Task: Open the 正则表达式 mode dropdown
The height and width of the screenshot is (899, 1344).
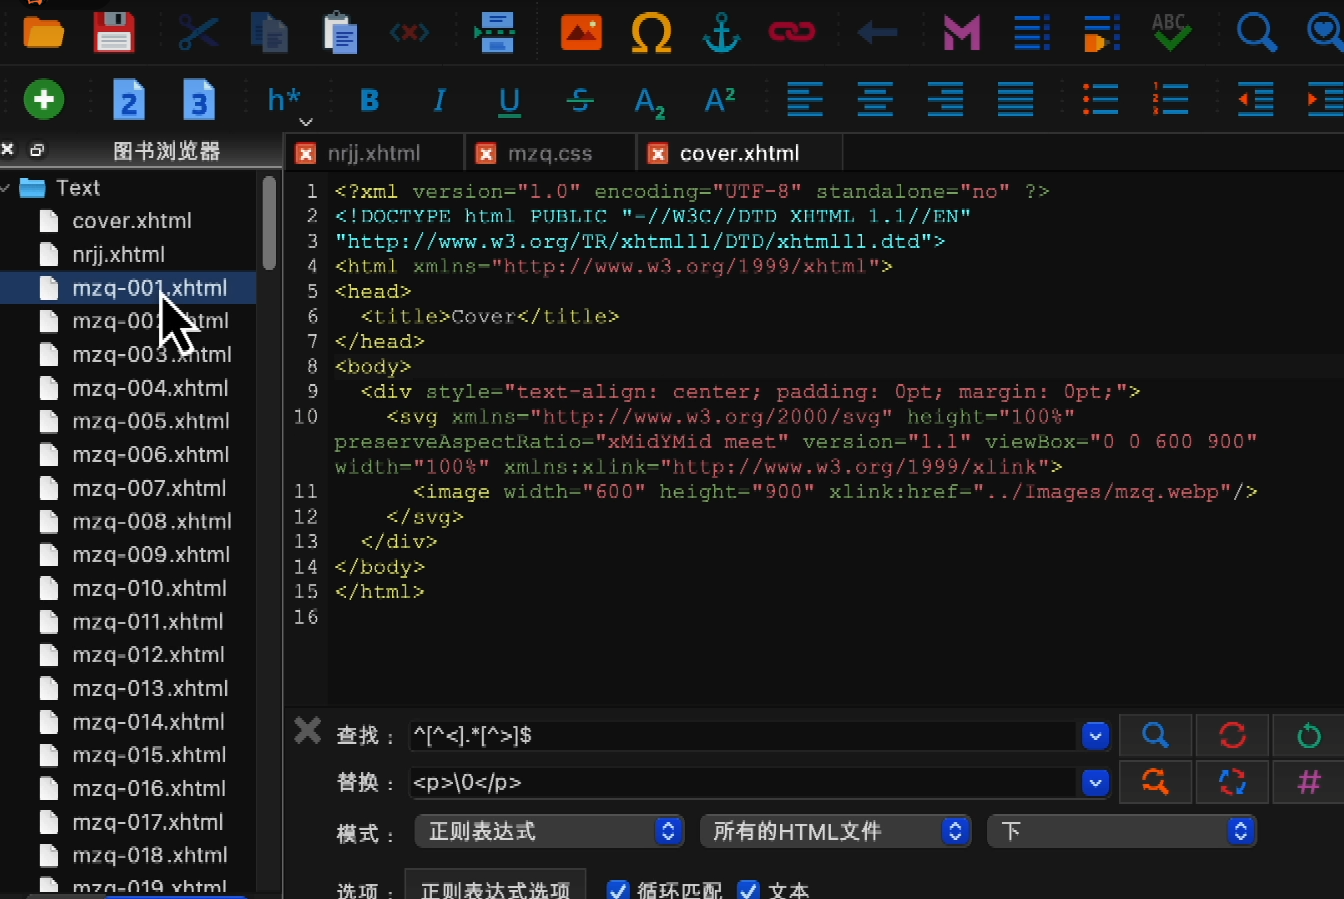Action: coord(549,831)
